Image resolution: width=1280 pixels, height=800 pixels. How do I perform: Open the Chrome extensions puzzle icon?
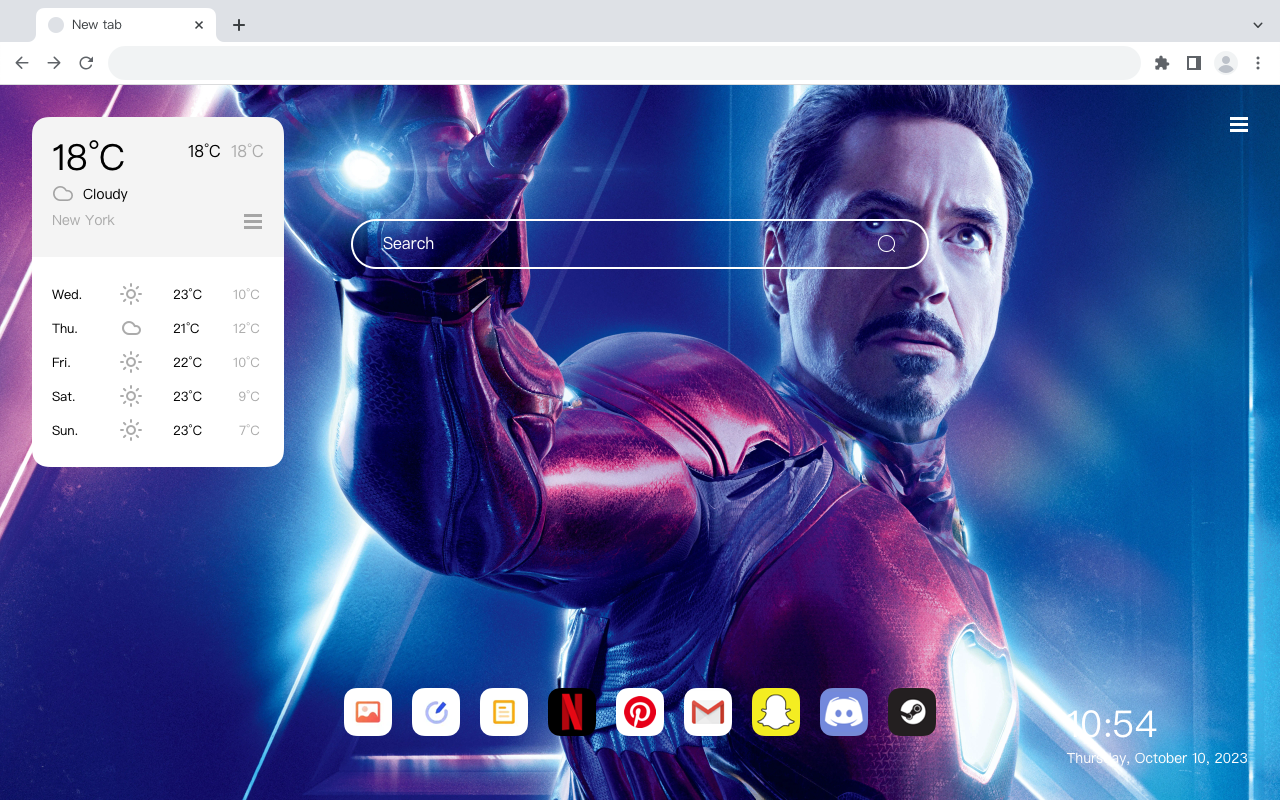click(x=1161, y=63)
